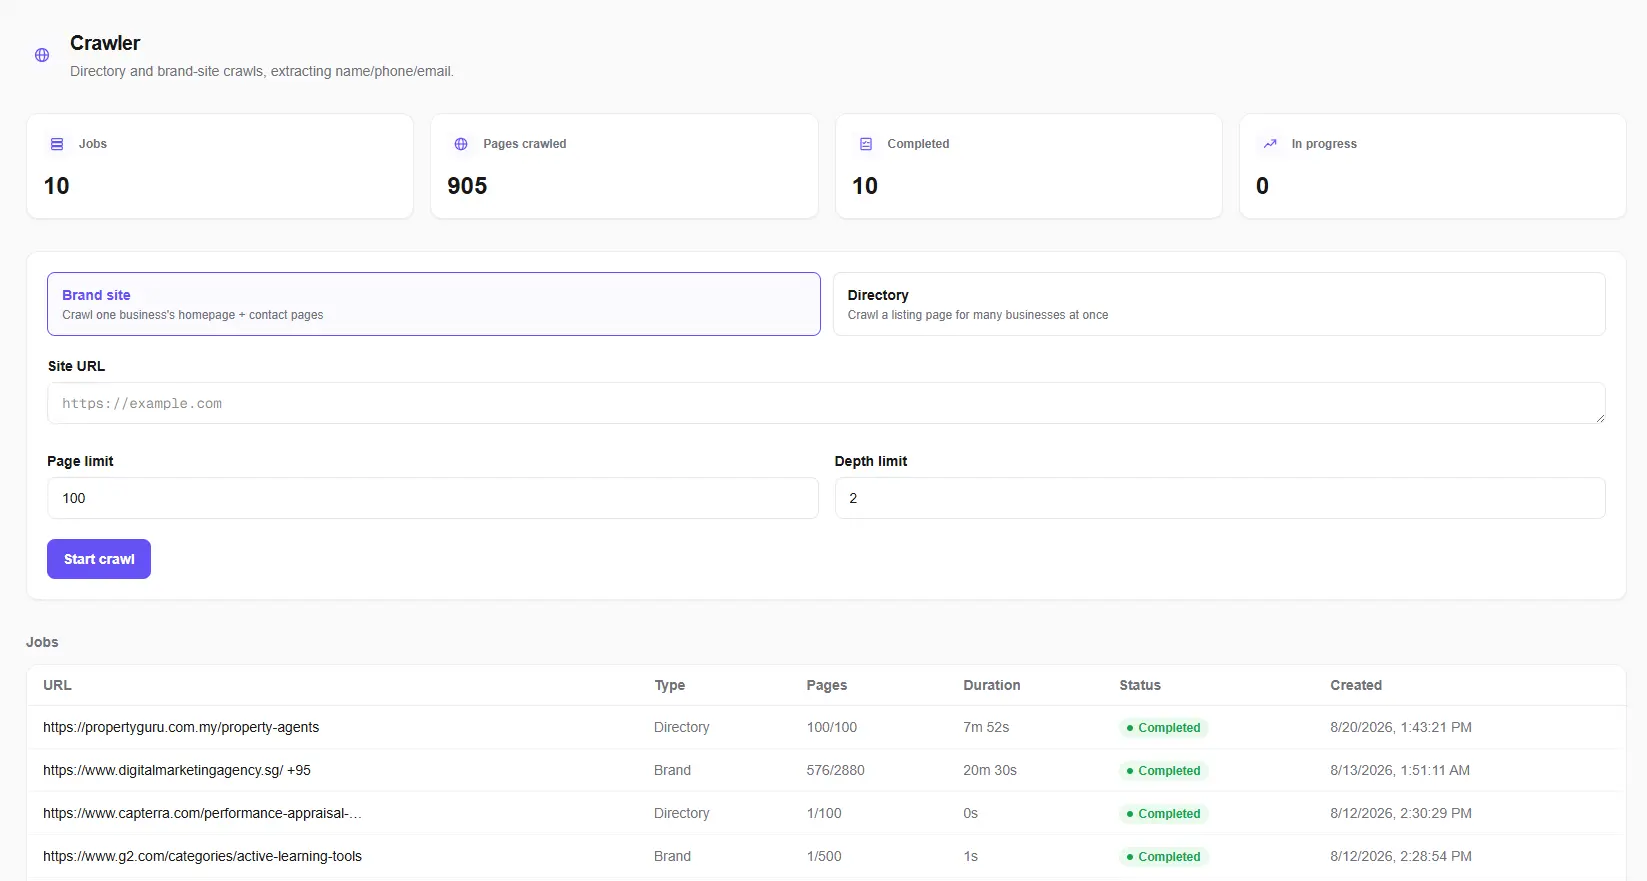This screenshot has height=881, width=1647.
Task: Click the Directory type in propertyguru row
Action: point(682,727)
